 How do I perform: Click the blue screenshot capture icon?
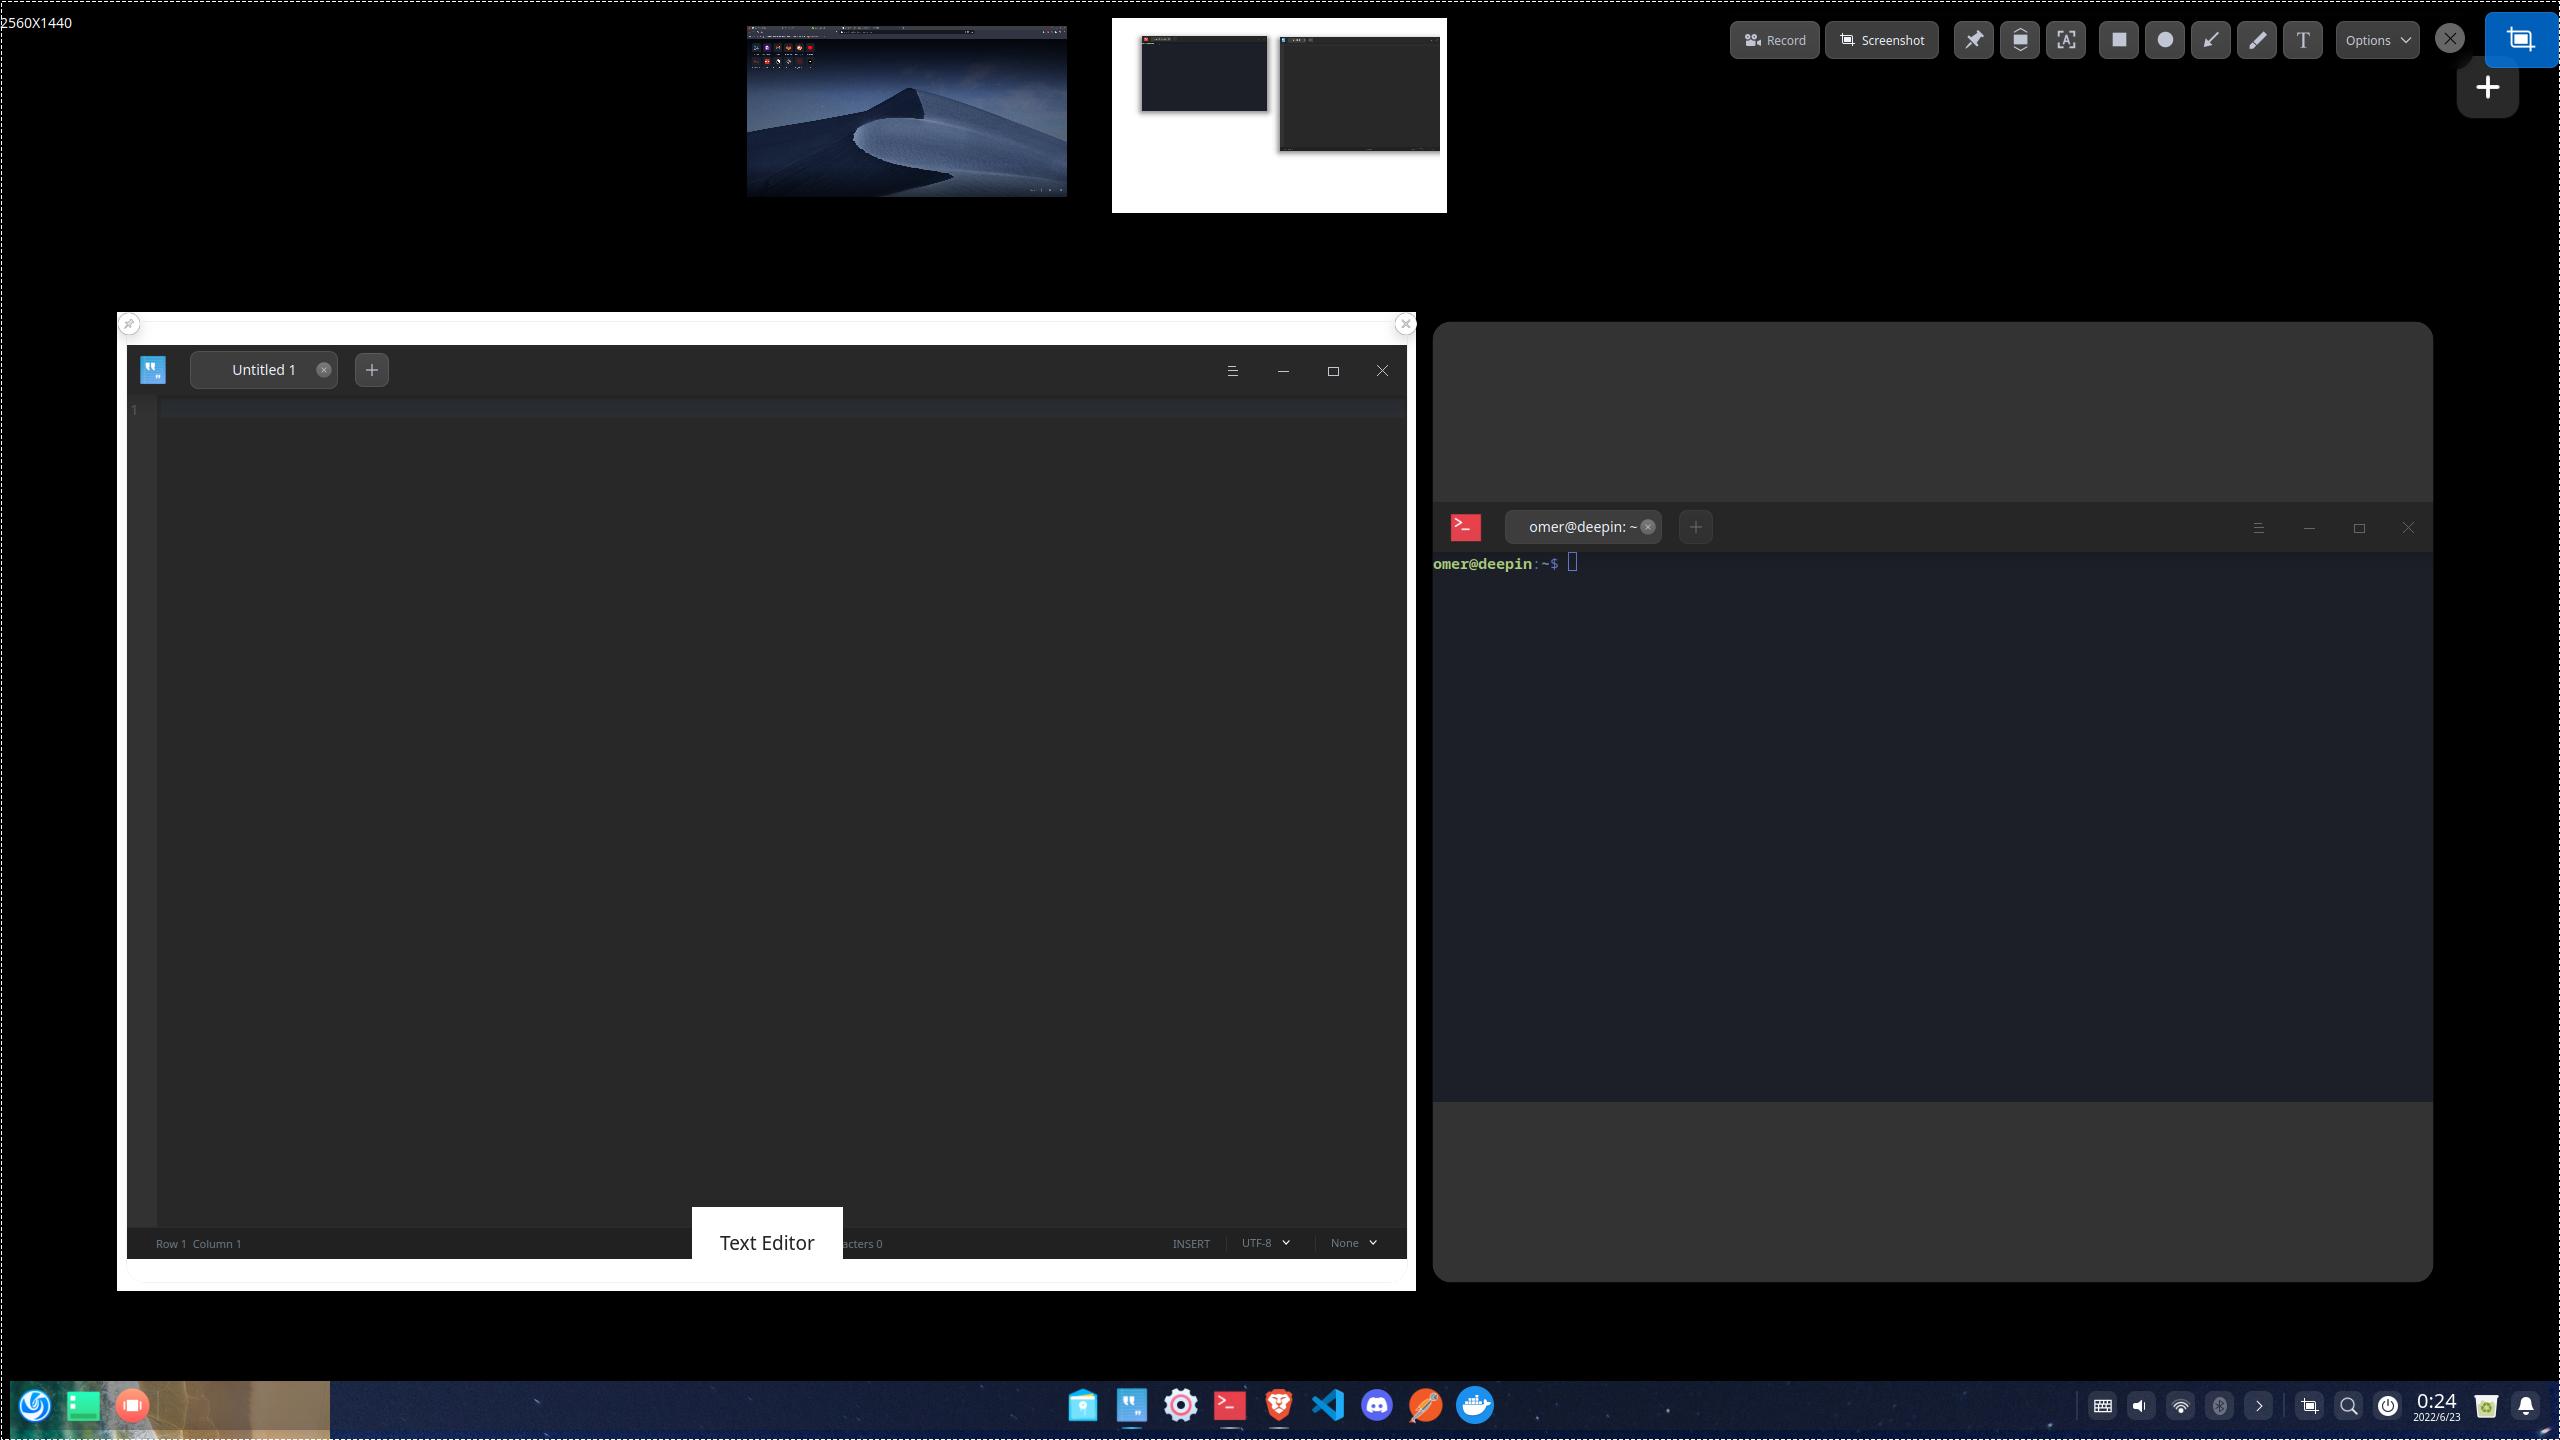[x=2521, y=40]
